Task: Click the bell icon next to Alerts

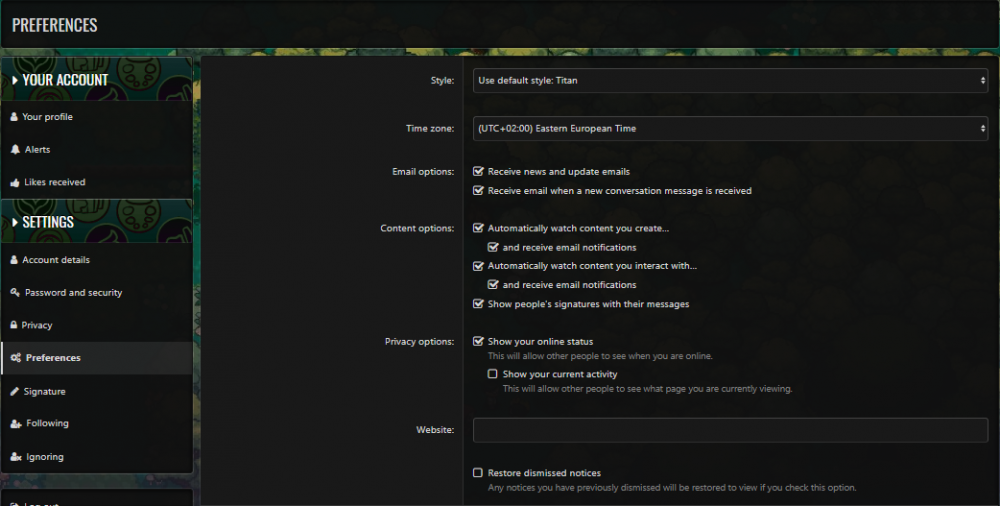Action: 14,150
